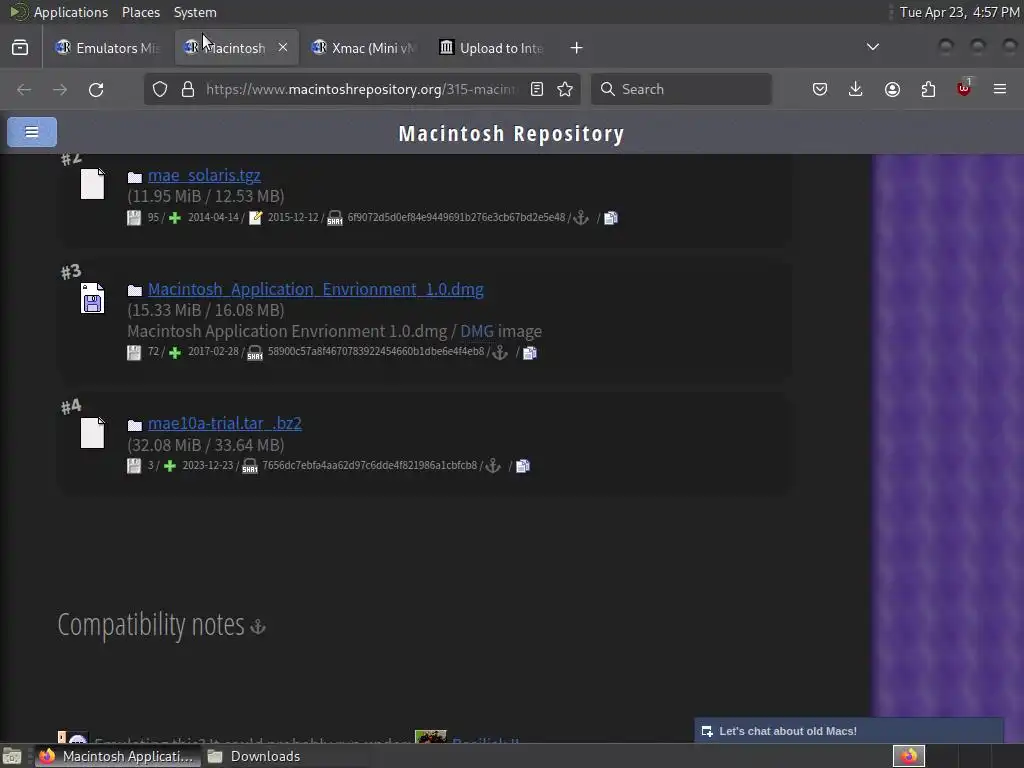The width and height of the screenshot is (1024, 768).
Task: Click download count floppy icon showing 72
Action: (134, 353)
